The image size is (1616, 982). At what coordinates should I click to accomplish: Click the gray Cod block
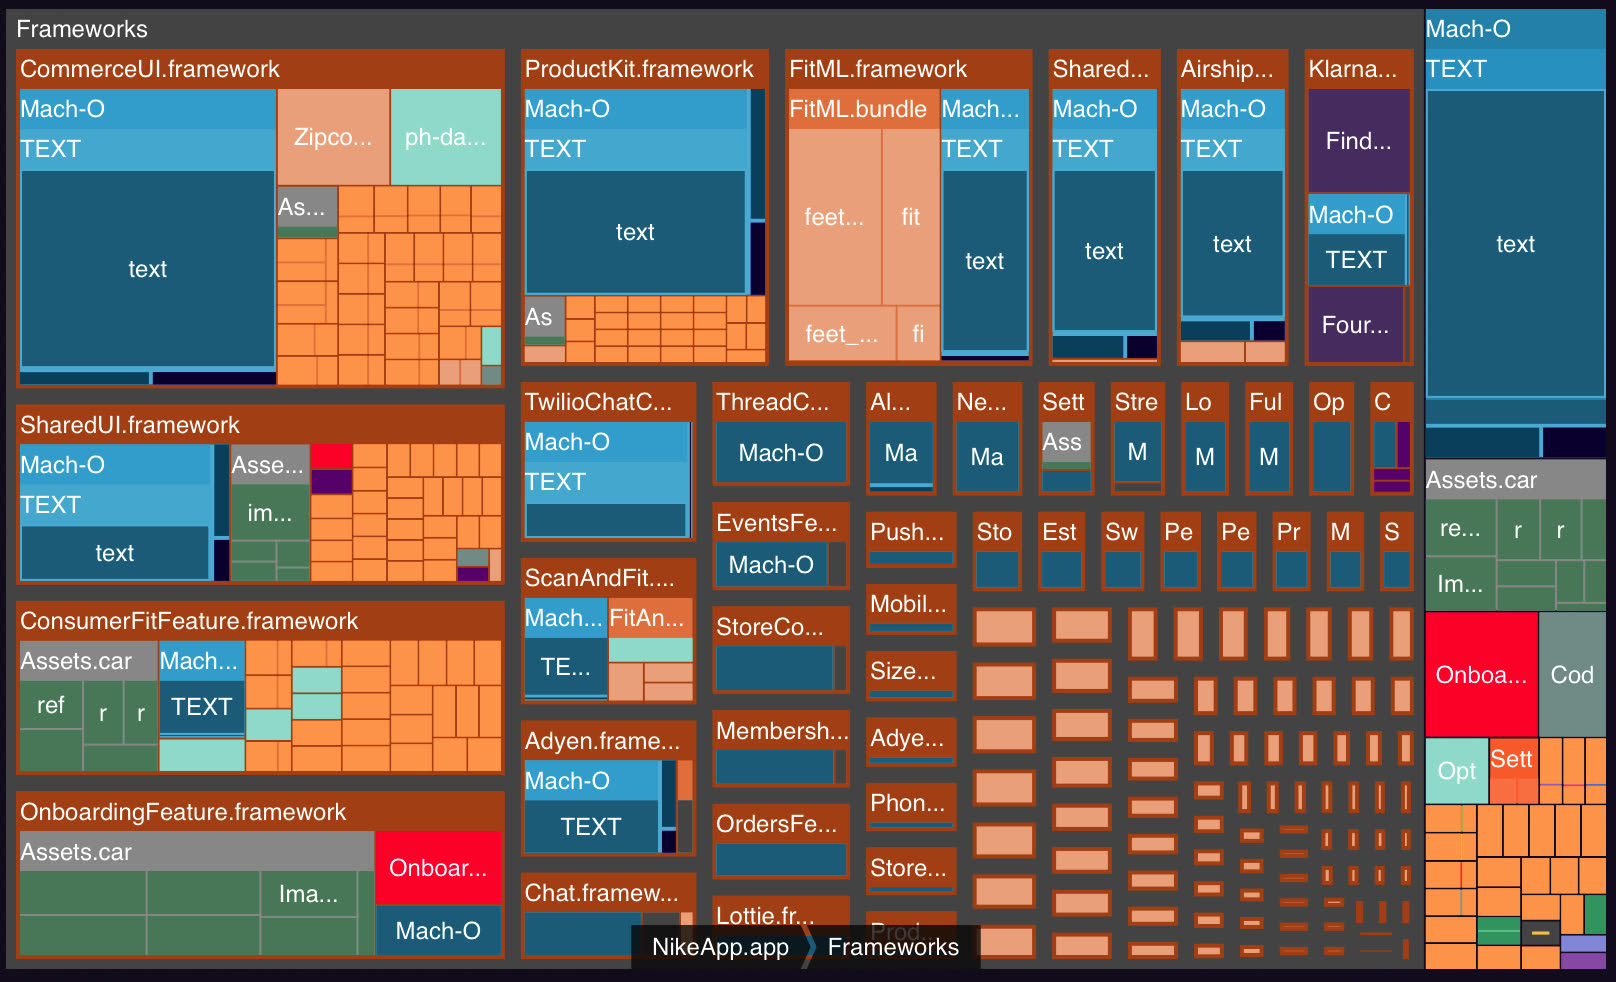1572,675
